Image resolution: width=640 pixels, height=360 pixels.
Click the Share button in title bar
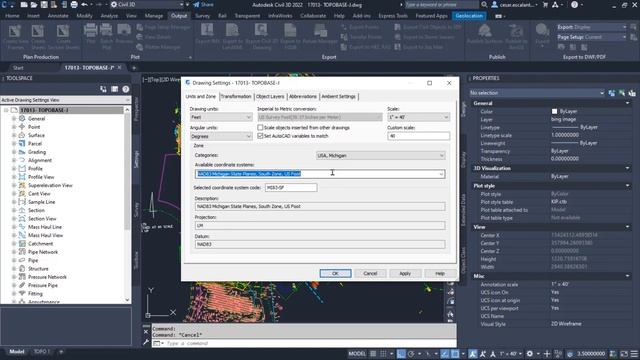point(204,4)
